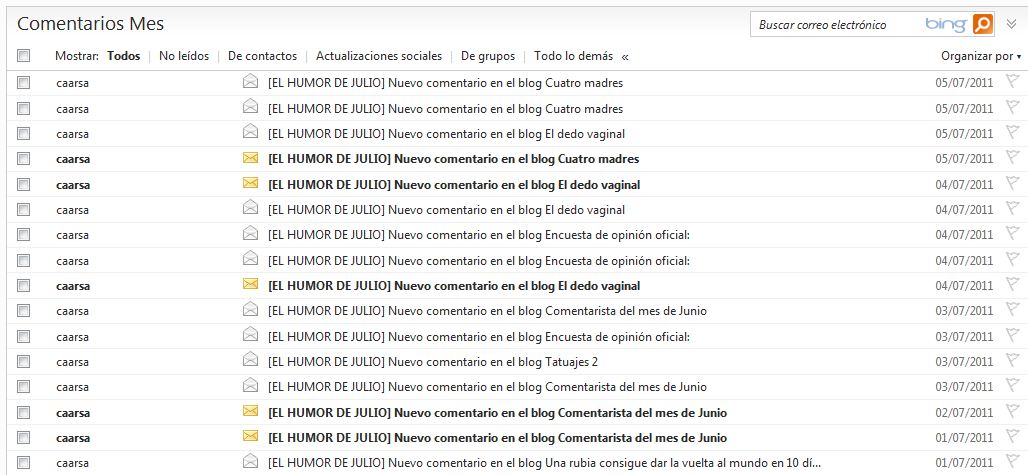Flag the Encuesta de opinión message dated 03/07/2011
This screenshot has height=475, width=1028.
(1013, 336)
